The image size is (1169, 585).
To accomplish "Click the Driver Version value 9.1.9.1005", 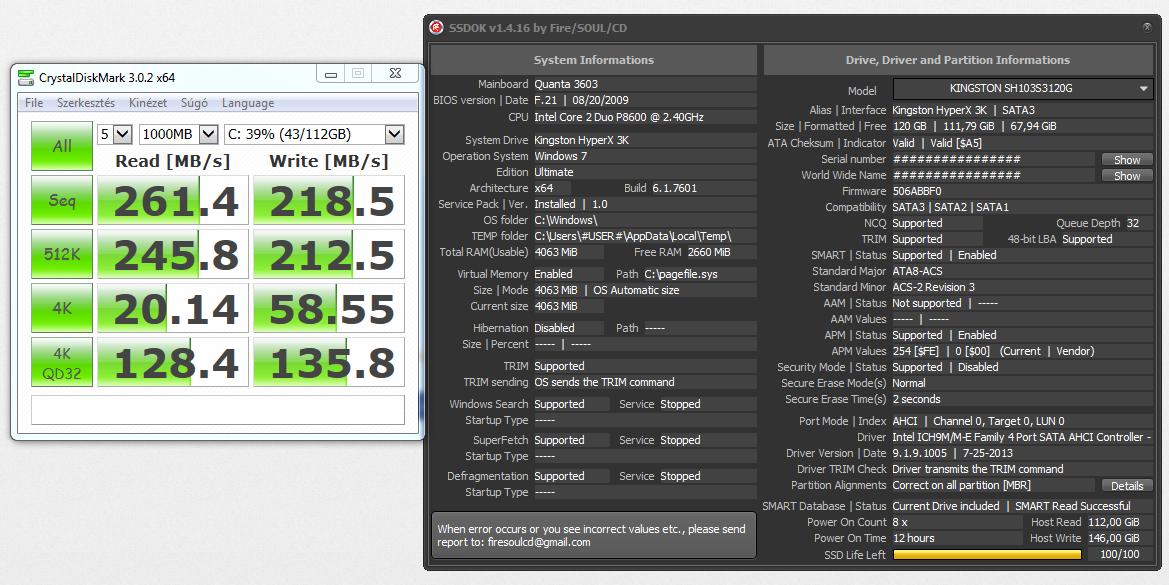I will (919, 453).
